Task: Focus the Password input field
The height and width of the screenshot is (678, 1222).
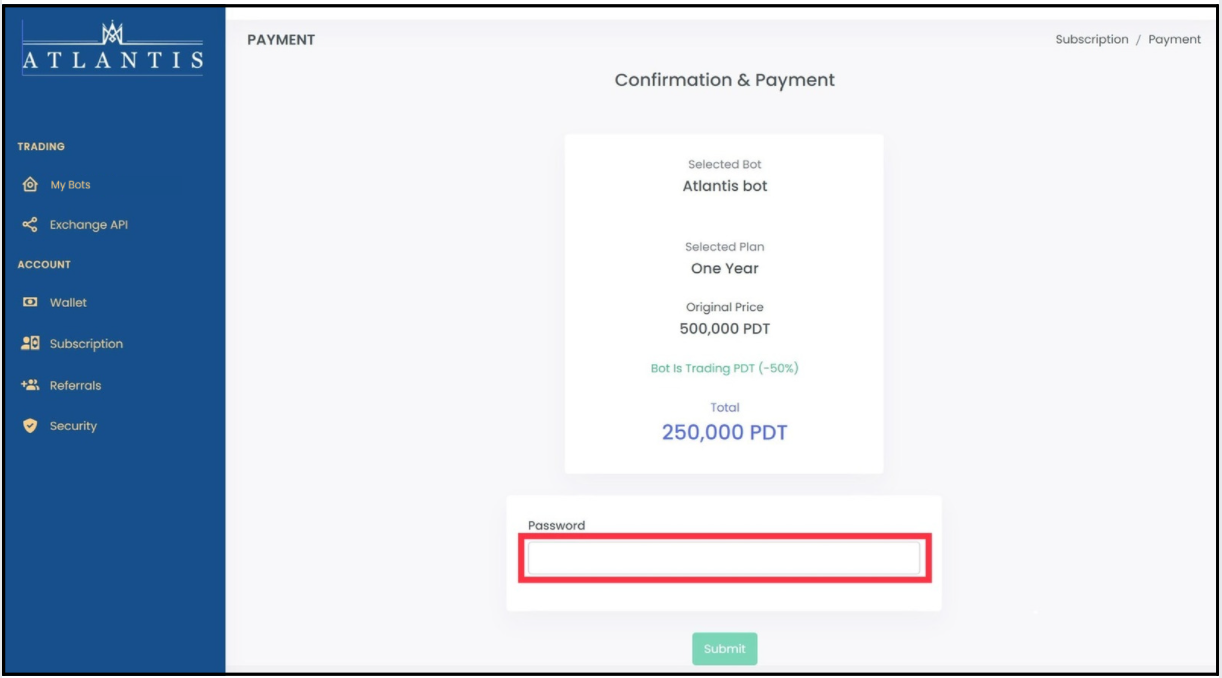Action: coord(724,558)
